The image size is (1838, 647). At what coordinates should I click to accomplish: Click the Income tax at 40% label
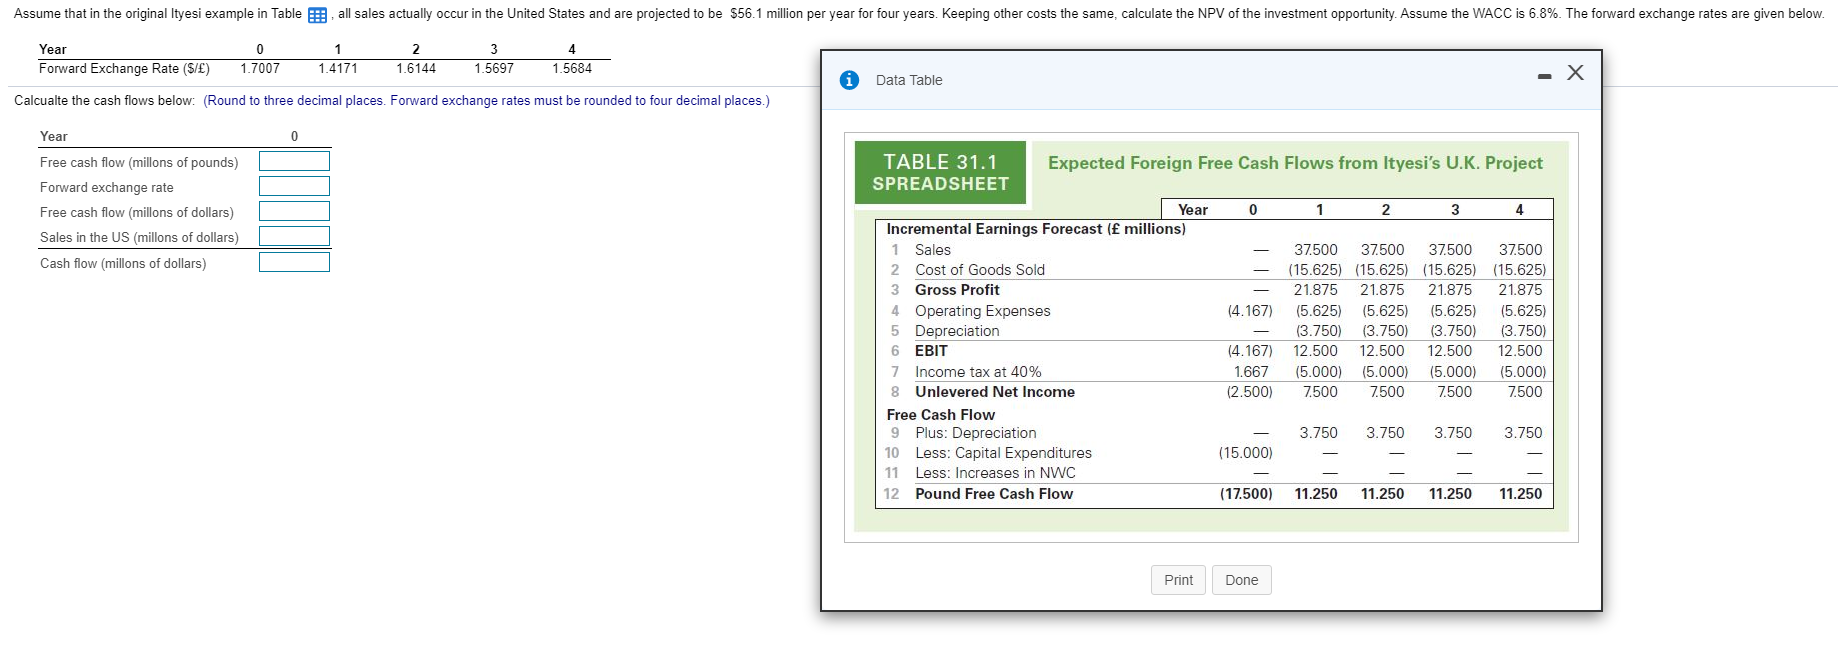tap(978, 372)
